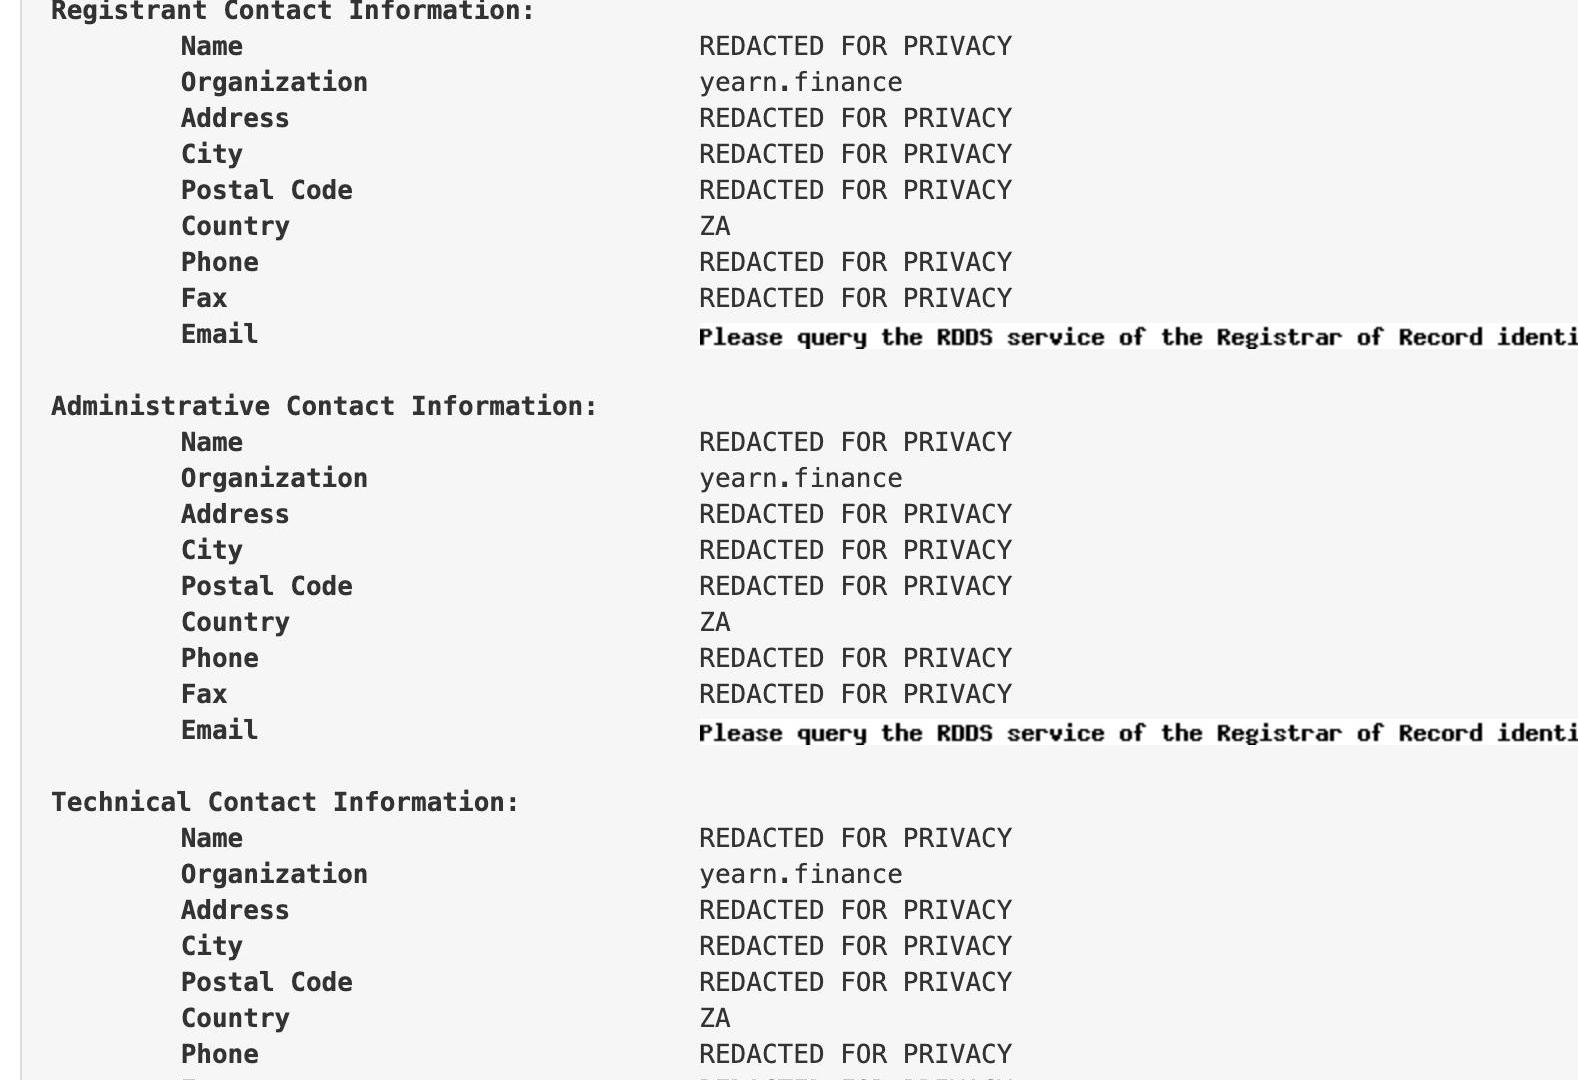Screen dimensions: 1578x1080
Task: Click the administrative Phone redacted value
Action: pos(855,658)
